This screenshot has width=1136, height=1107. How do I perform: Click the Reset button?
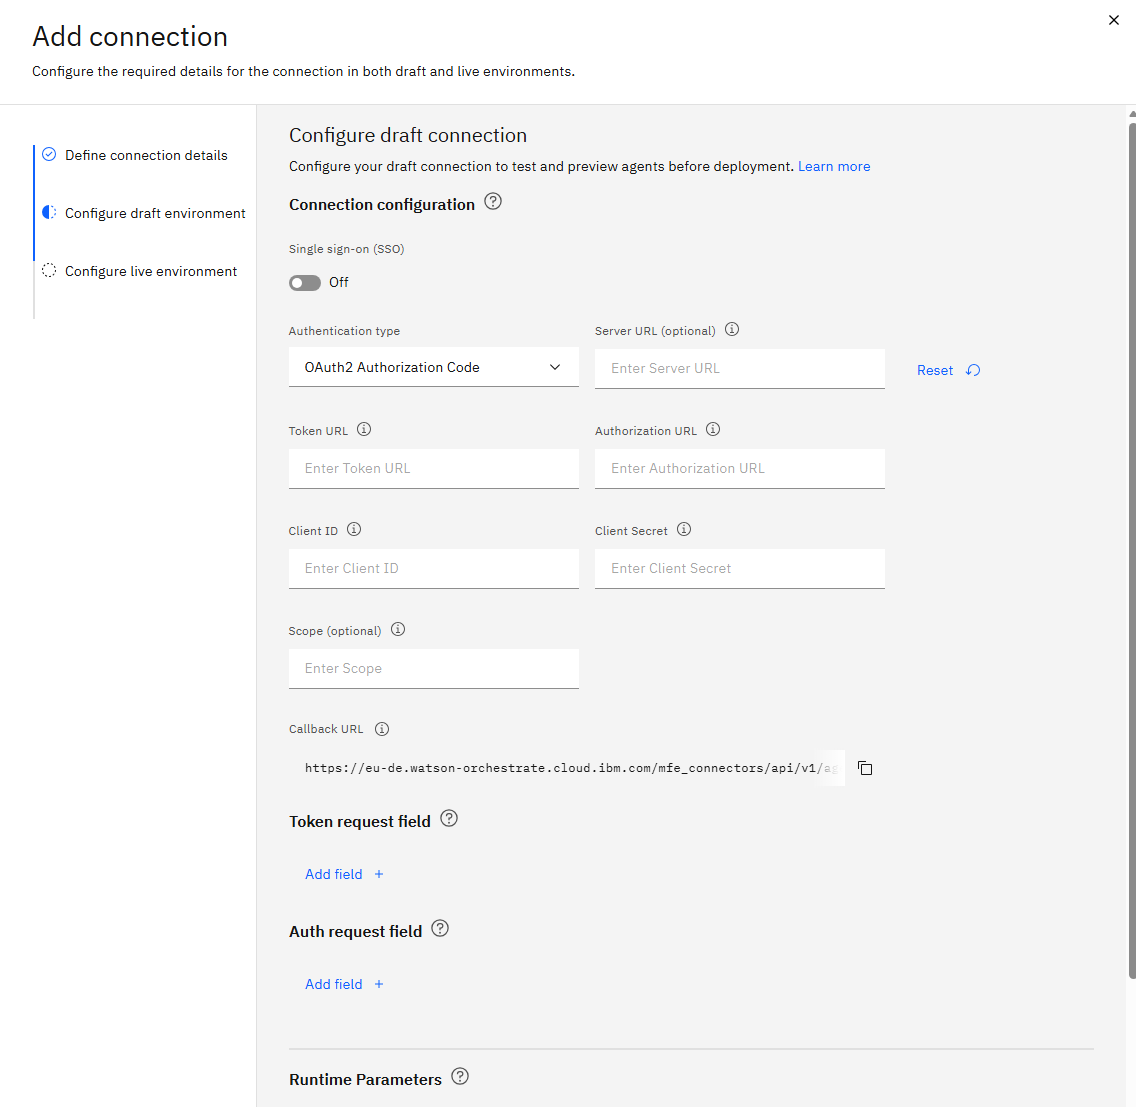tap(948, 370)
